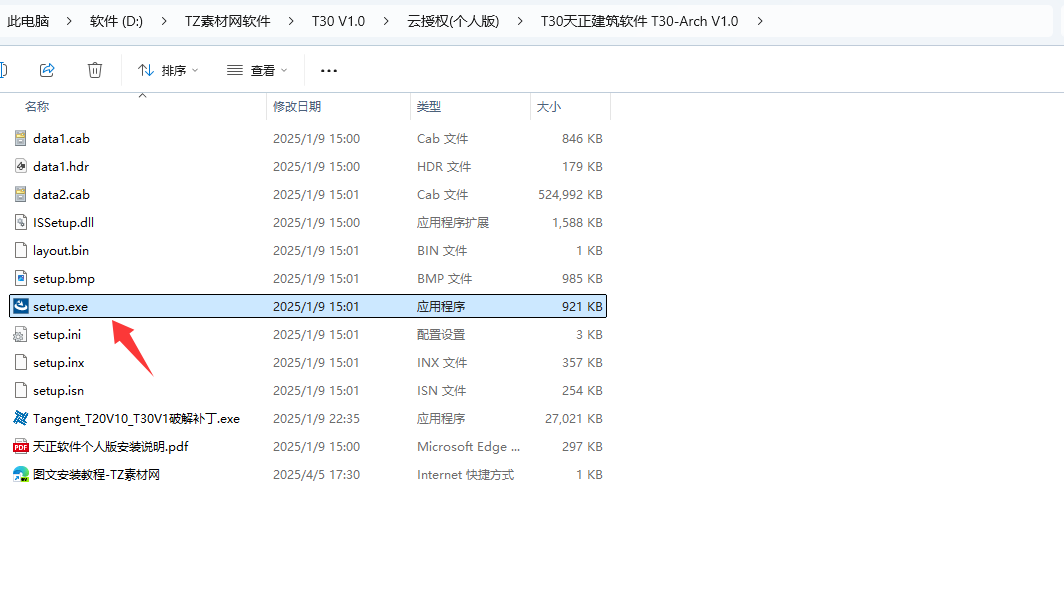Expand chevron after T30 V1.0 breadcrumb
The width and height of the screenshot is (1064, 596).
386,21
